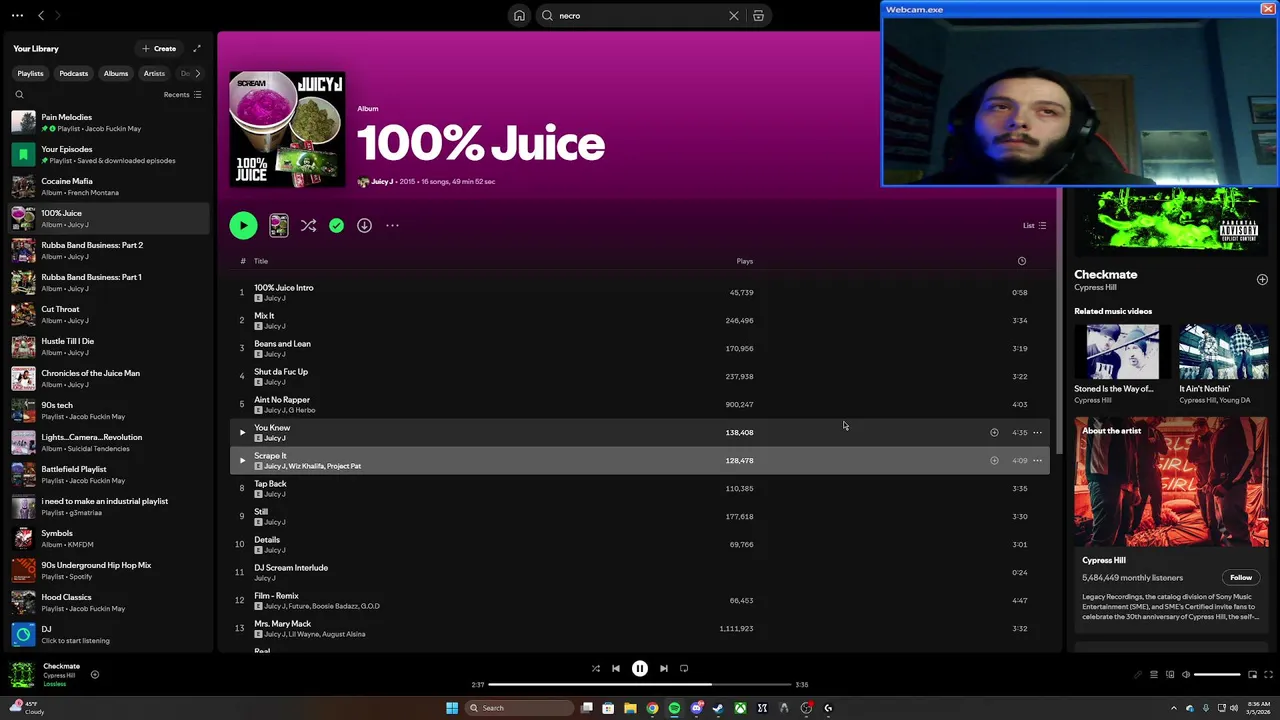Search within Your Library
The width and height of the screenshot is (1280, 720).
[x=19, y=95]
